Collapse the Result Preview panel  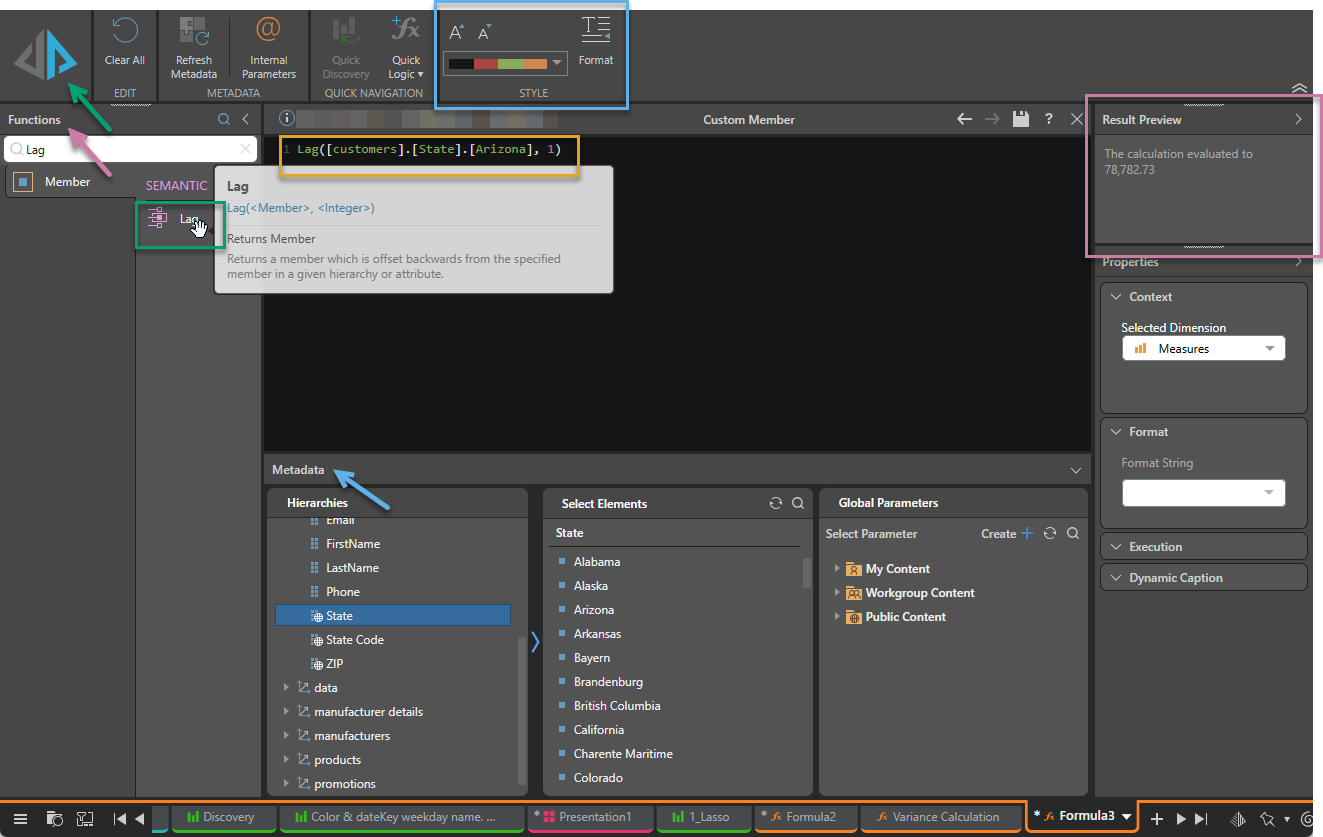1298,119
